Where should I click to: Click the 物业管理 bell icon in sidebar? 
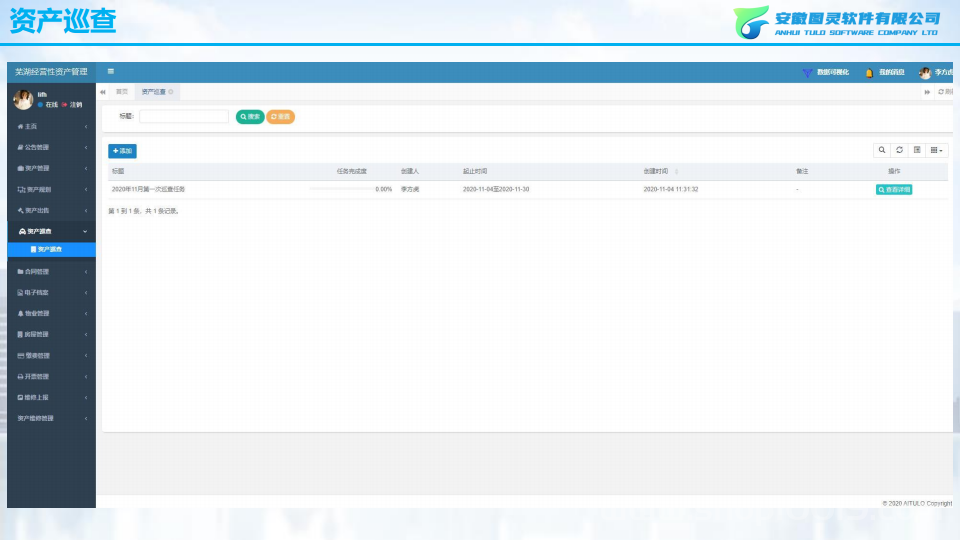[x=20, y=313]
